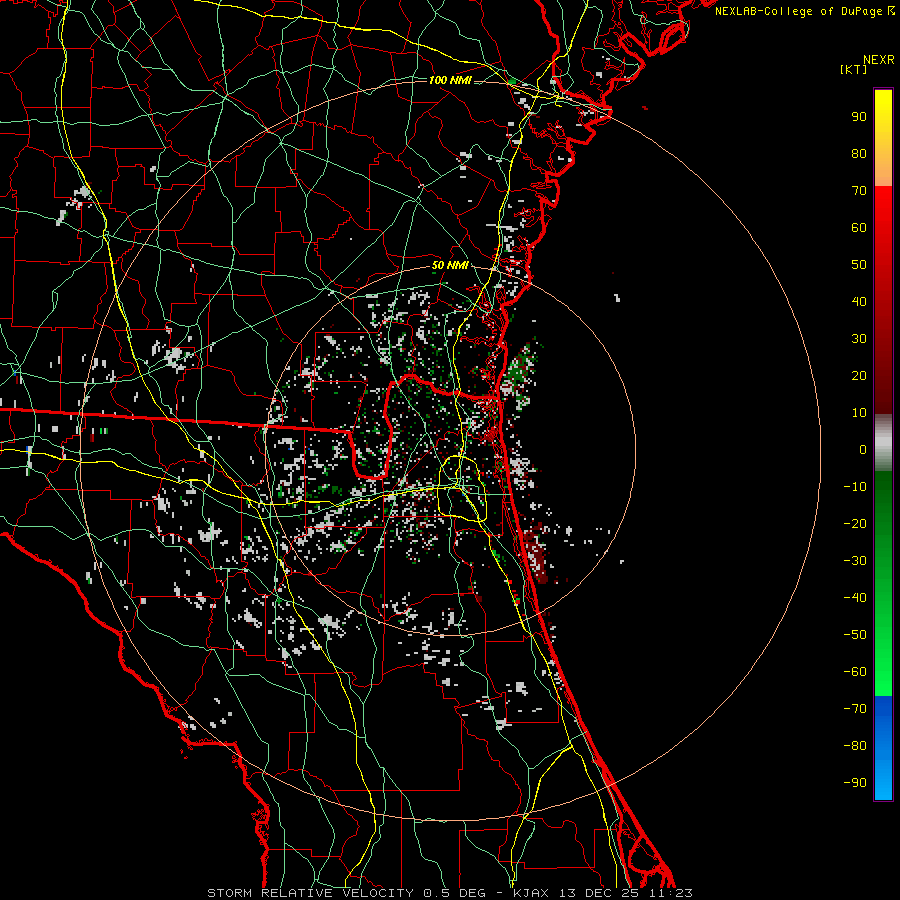Screen dimensions: 900x900
Task: Click the -40 knots scale label
Action: tap(855, 598)
